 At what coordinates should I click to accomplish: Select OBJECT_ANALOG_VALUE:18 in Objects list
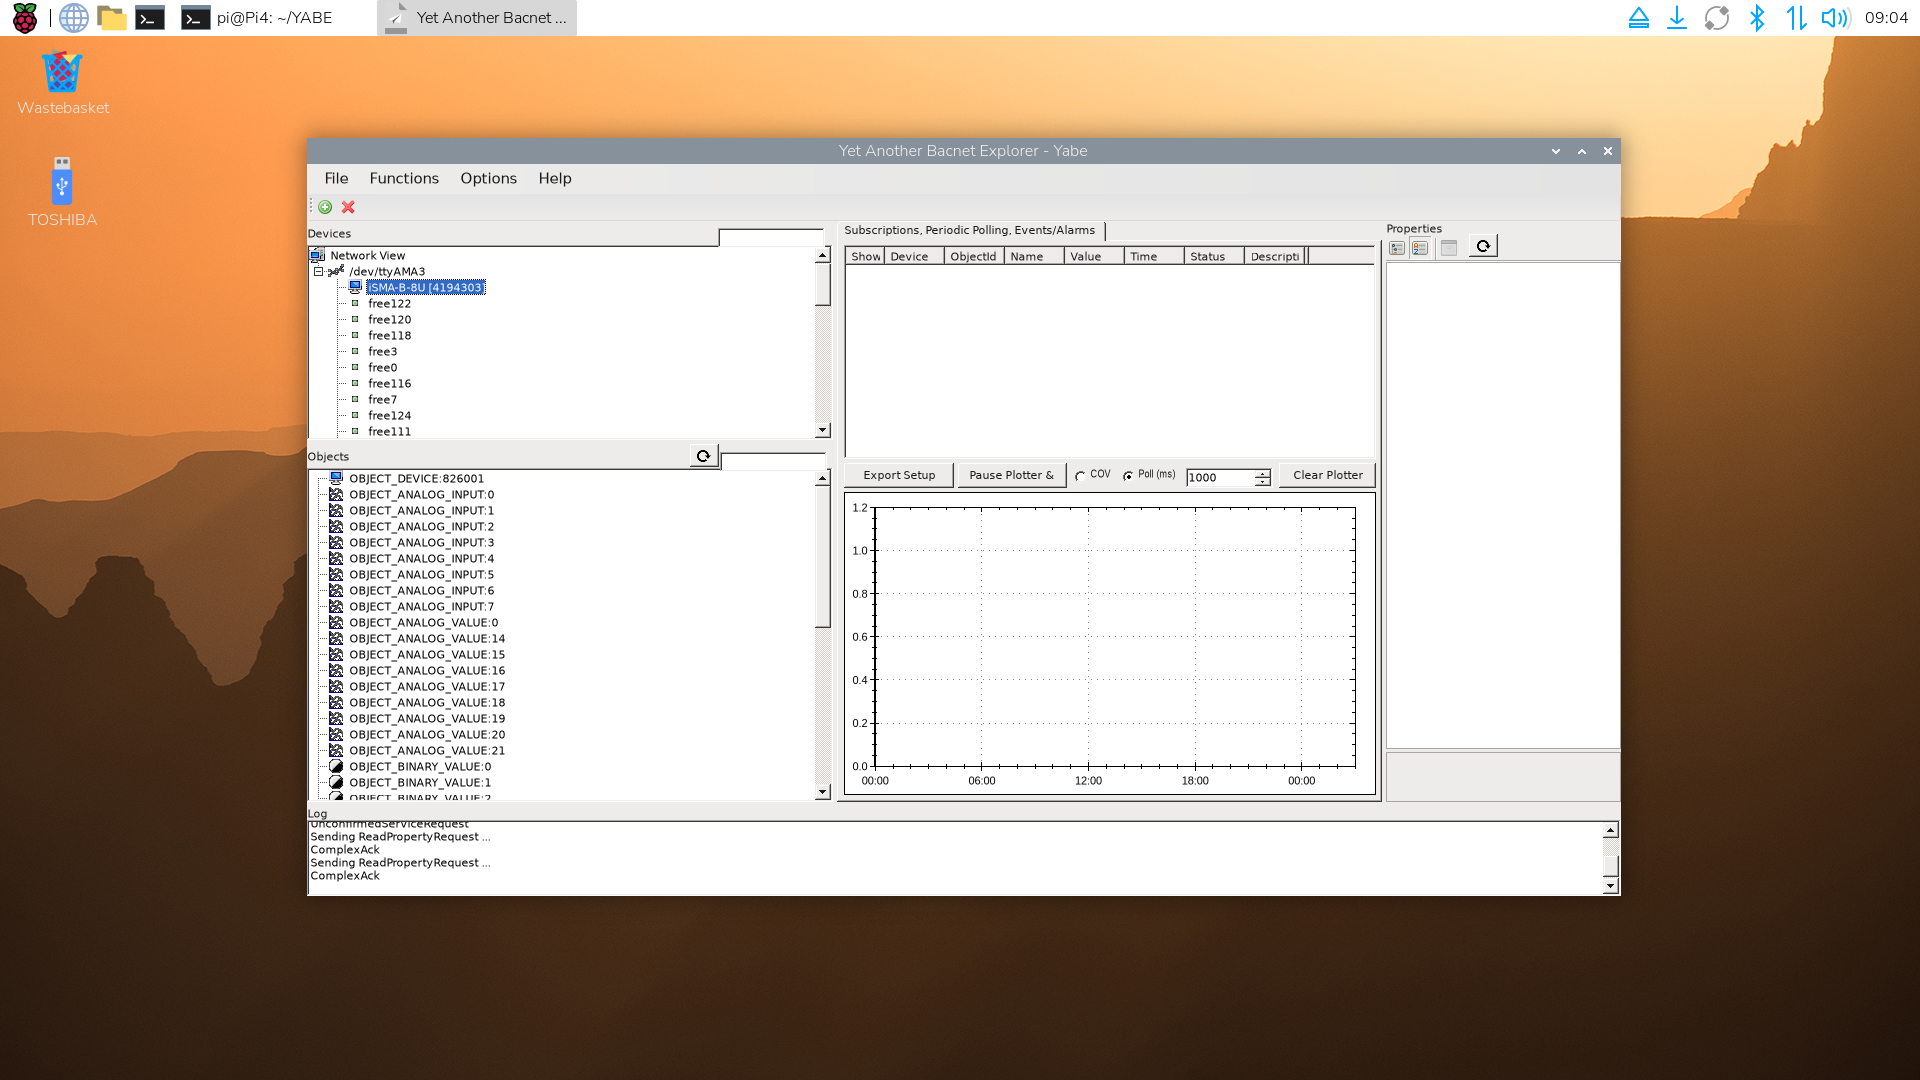pyautogui.click(x=427, y=702)
